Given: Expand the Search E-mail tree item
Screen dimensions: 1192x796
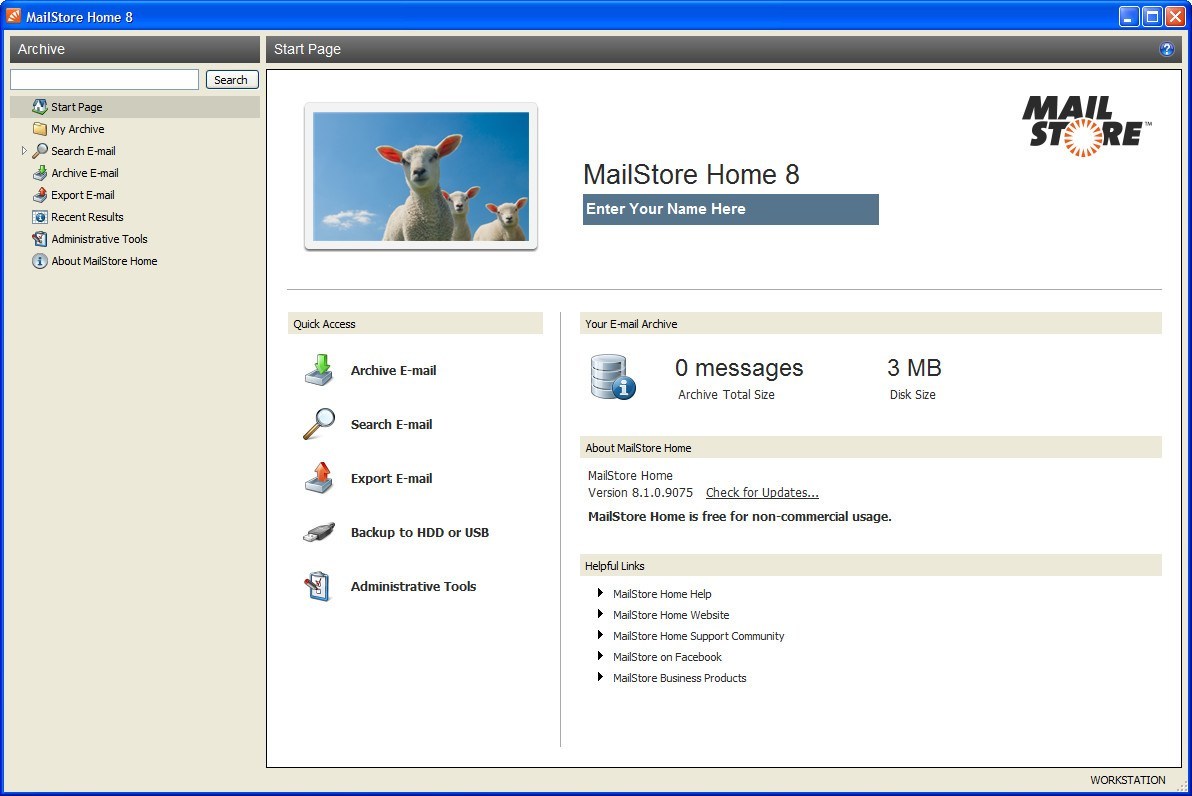Looking at the screenshot, I should (24, 150).
